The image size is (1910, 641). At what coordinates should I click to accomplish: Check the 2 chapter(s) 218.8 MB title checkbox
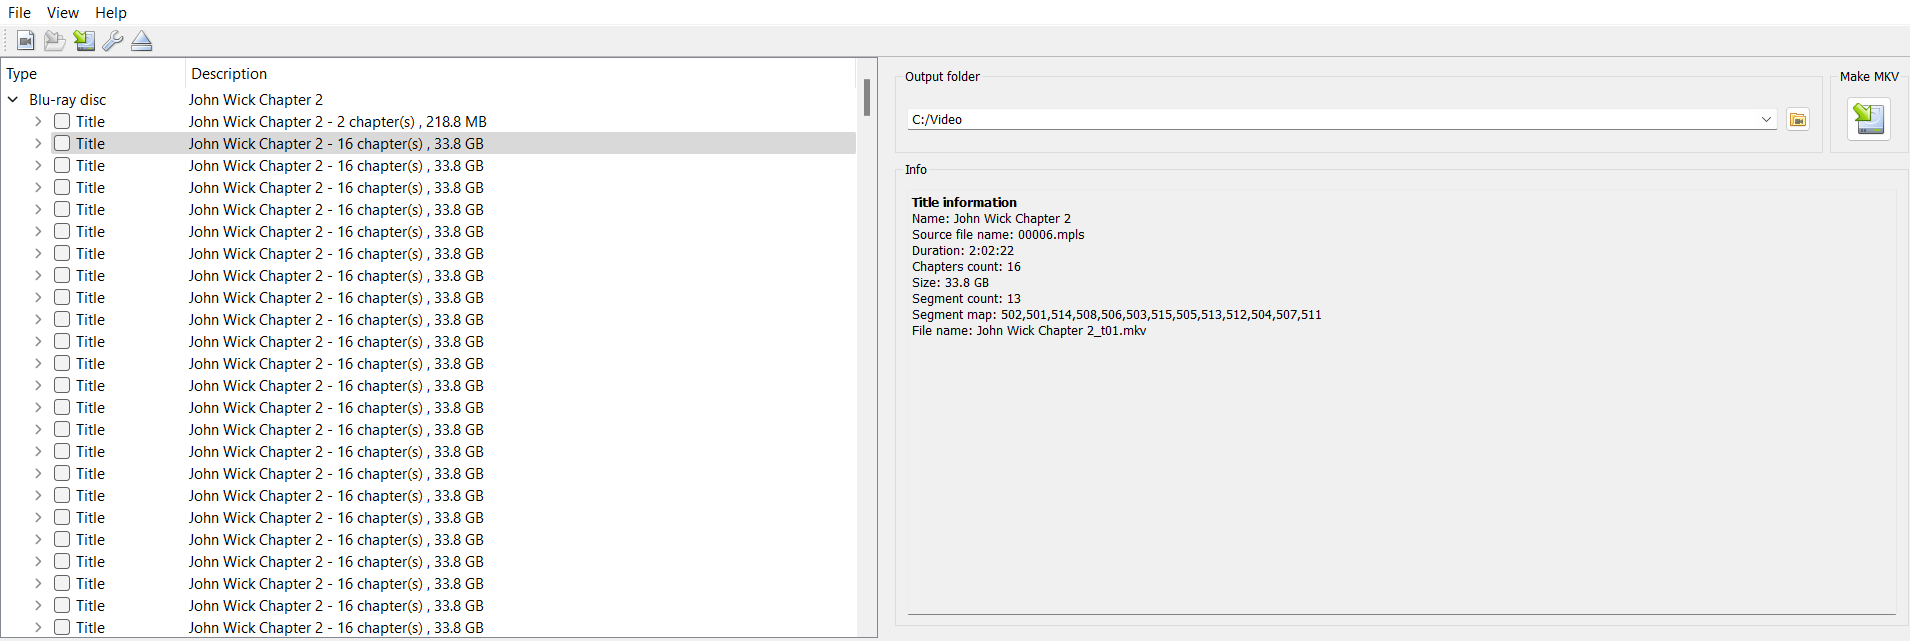(x=62, y=122)
